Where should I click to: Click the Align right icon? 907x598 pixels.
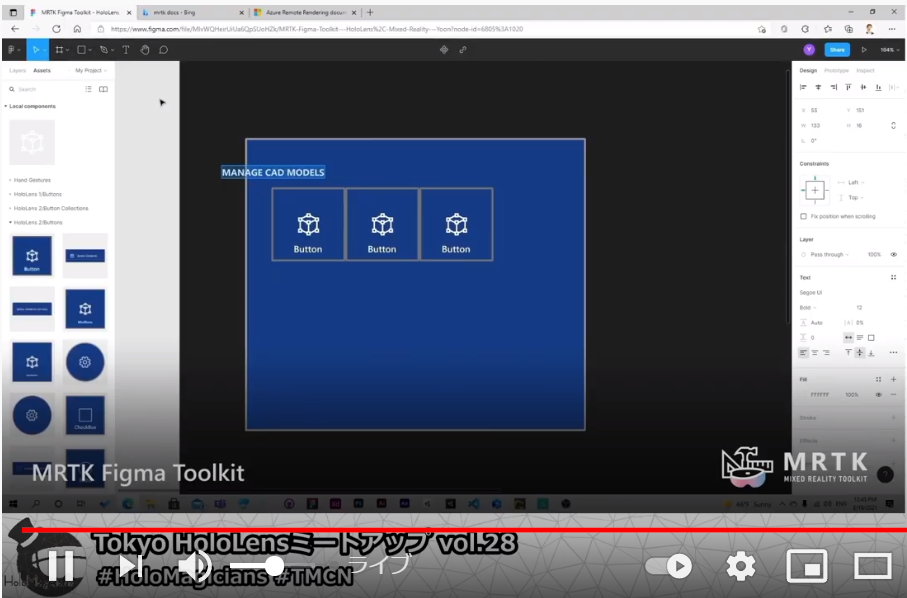pyautogui.click(x=834, y=87)
